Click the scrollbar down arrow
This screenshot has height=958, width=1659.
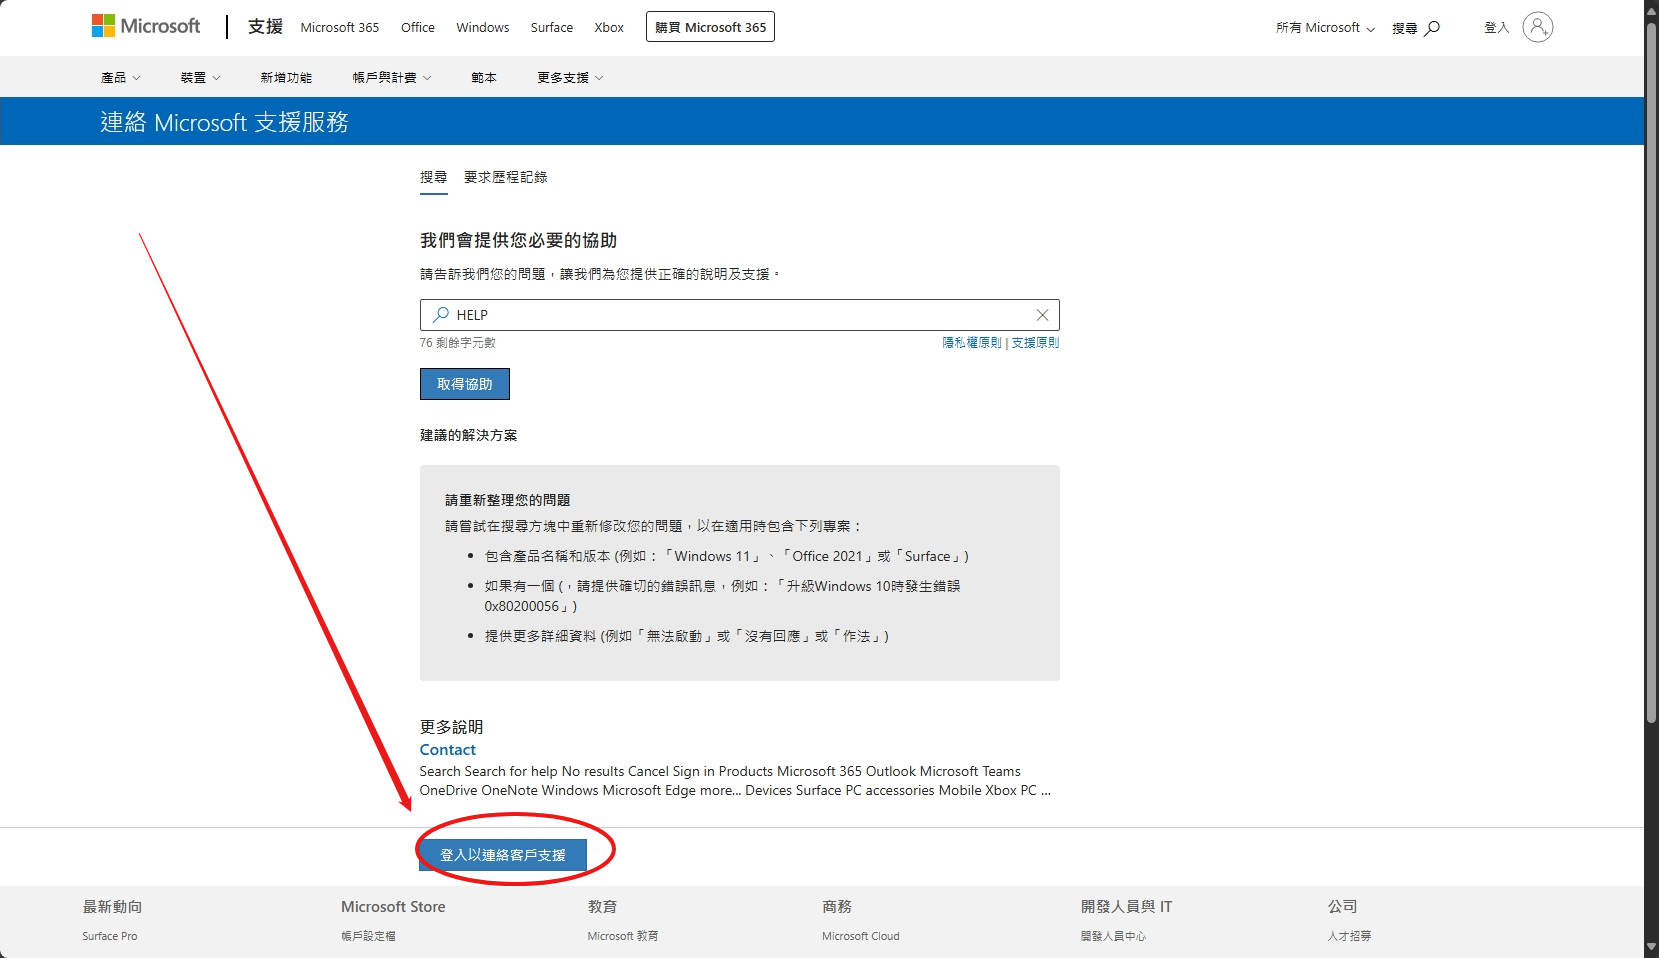click(x=1651, y=947)
